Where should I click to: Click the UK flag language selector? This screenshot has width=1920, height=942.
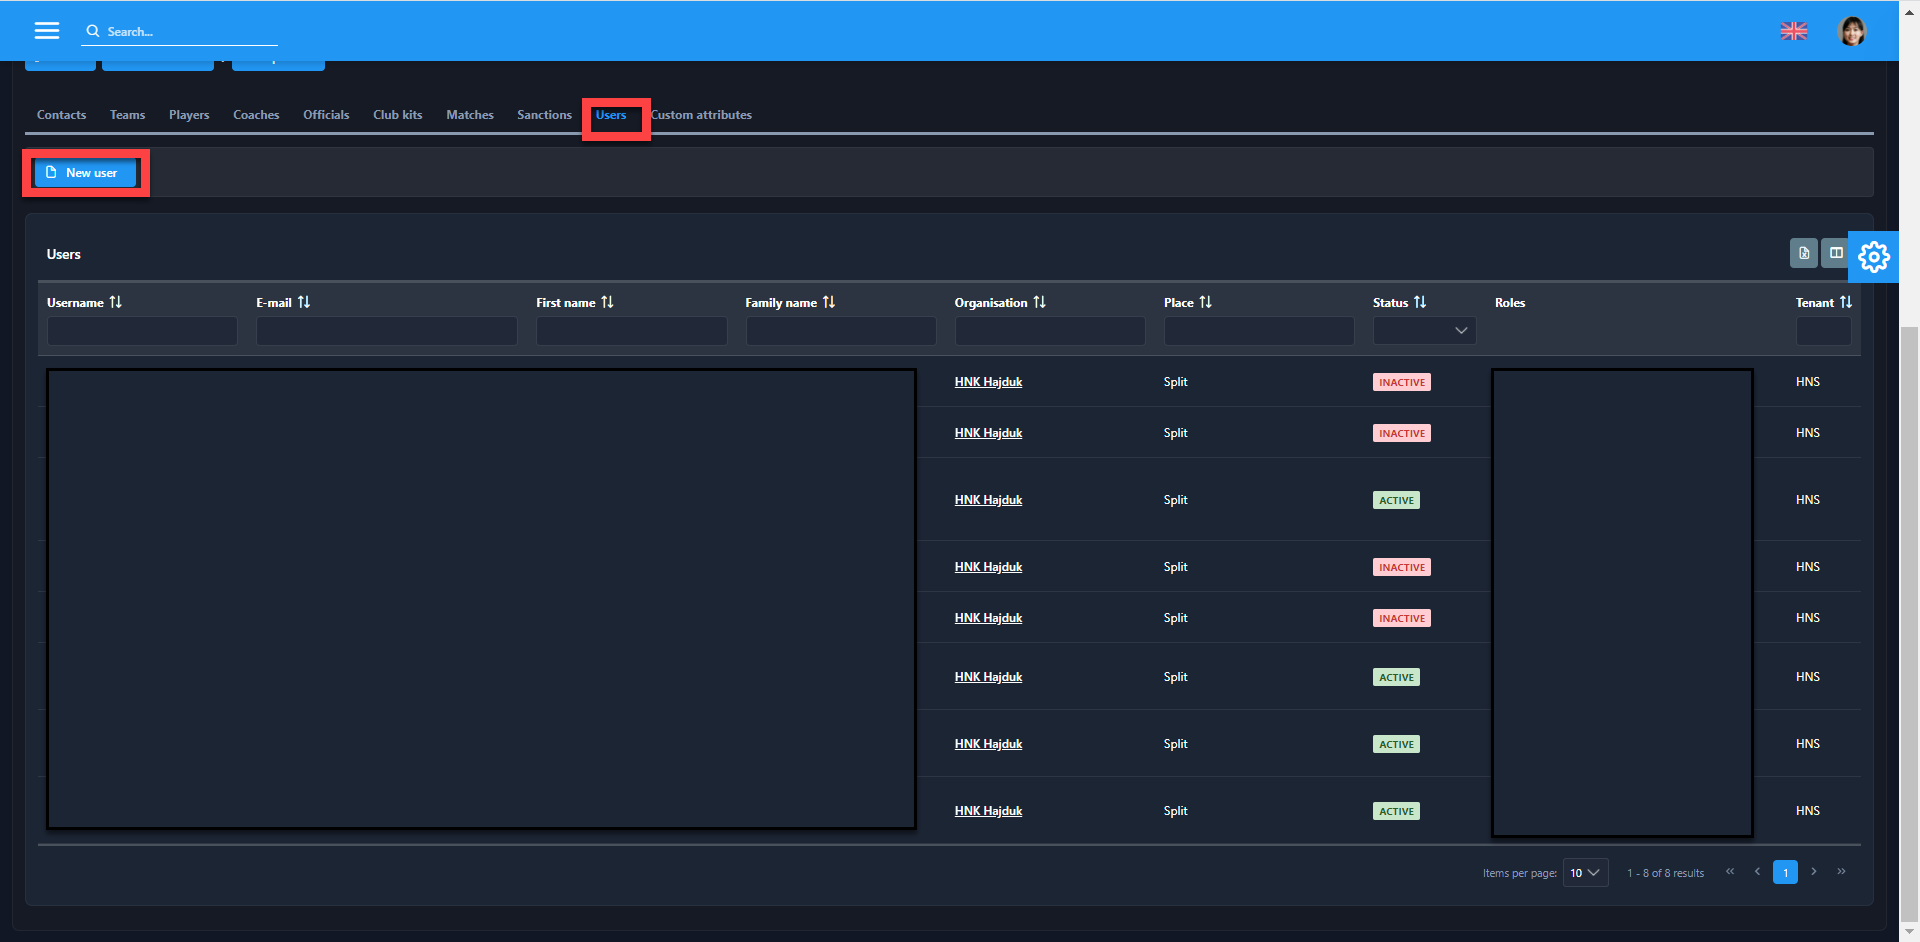pos(1793,31)
